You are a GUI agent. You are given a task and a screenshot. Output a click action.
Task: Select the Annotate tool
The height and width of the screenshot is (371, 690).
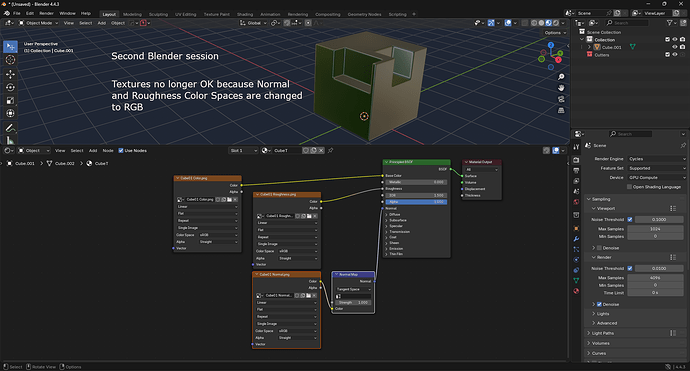[x=10, y=128]
